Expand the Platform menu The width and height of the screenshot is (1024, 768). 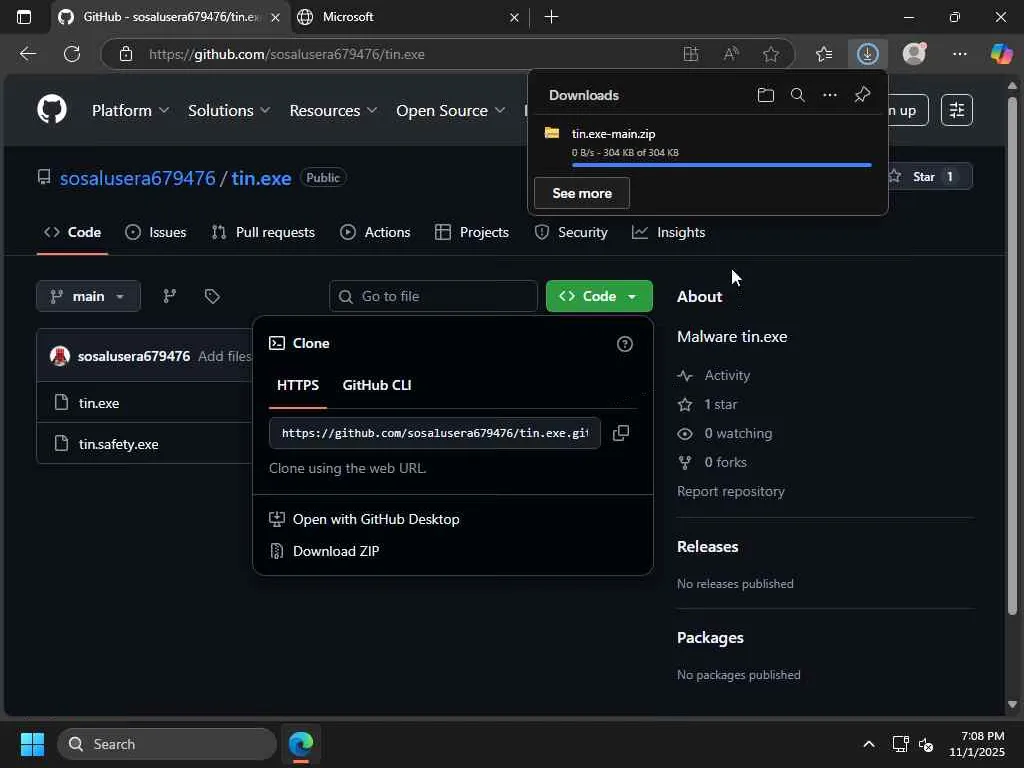coord(131,110)
